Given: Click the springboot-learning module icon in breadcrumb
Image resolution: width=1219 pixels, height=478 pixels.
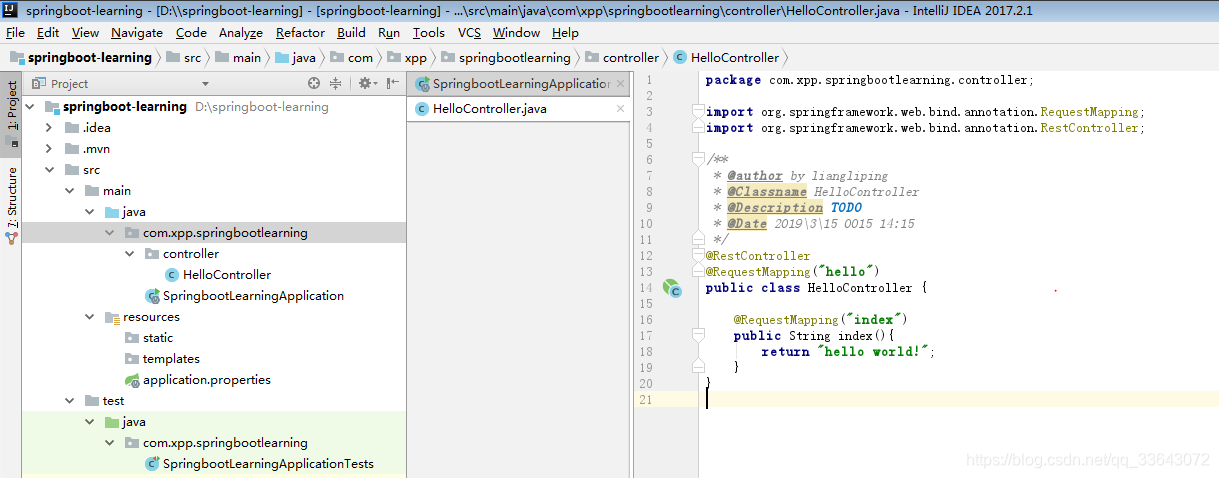Looking at the screenshot, I should (x=16, y=58).
